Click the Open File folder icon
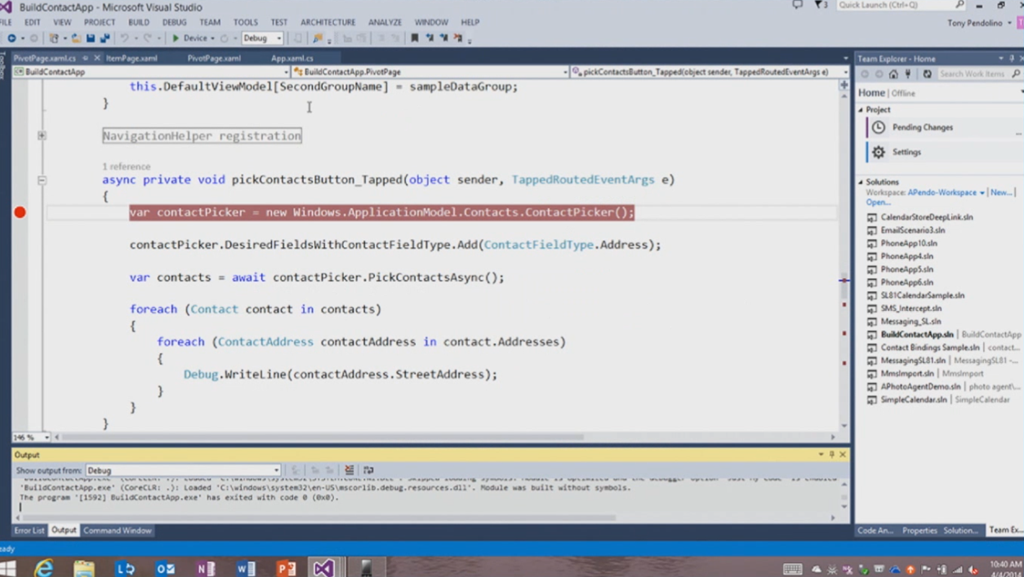 [x=76, y=39]
